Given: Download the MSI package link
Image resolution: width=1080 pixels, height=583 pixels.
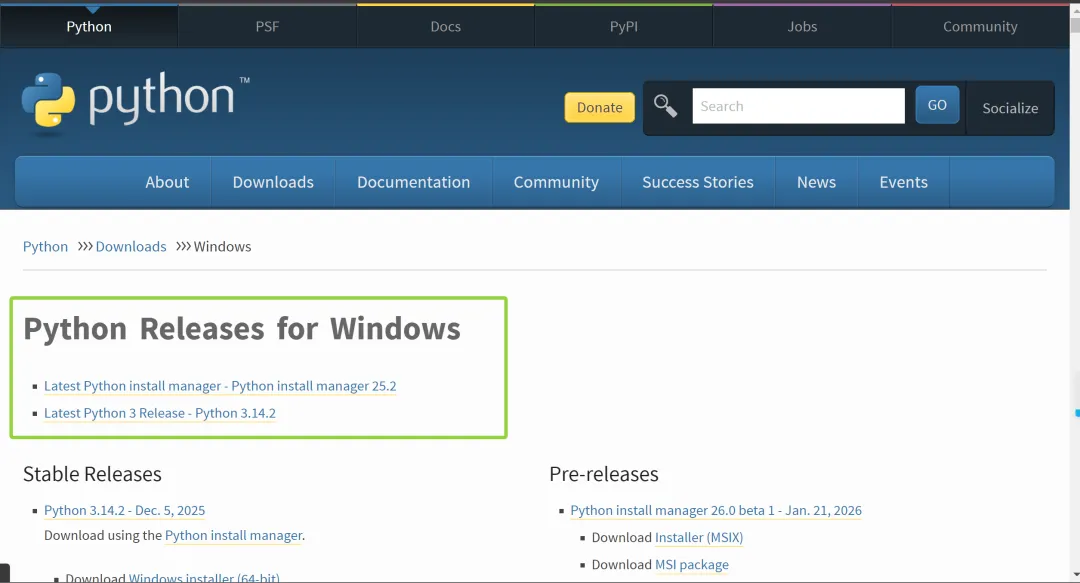Looking at the screenshot, I should point(692,564).
